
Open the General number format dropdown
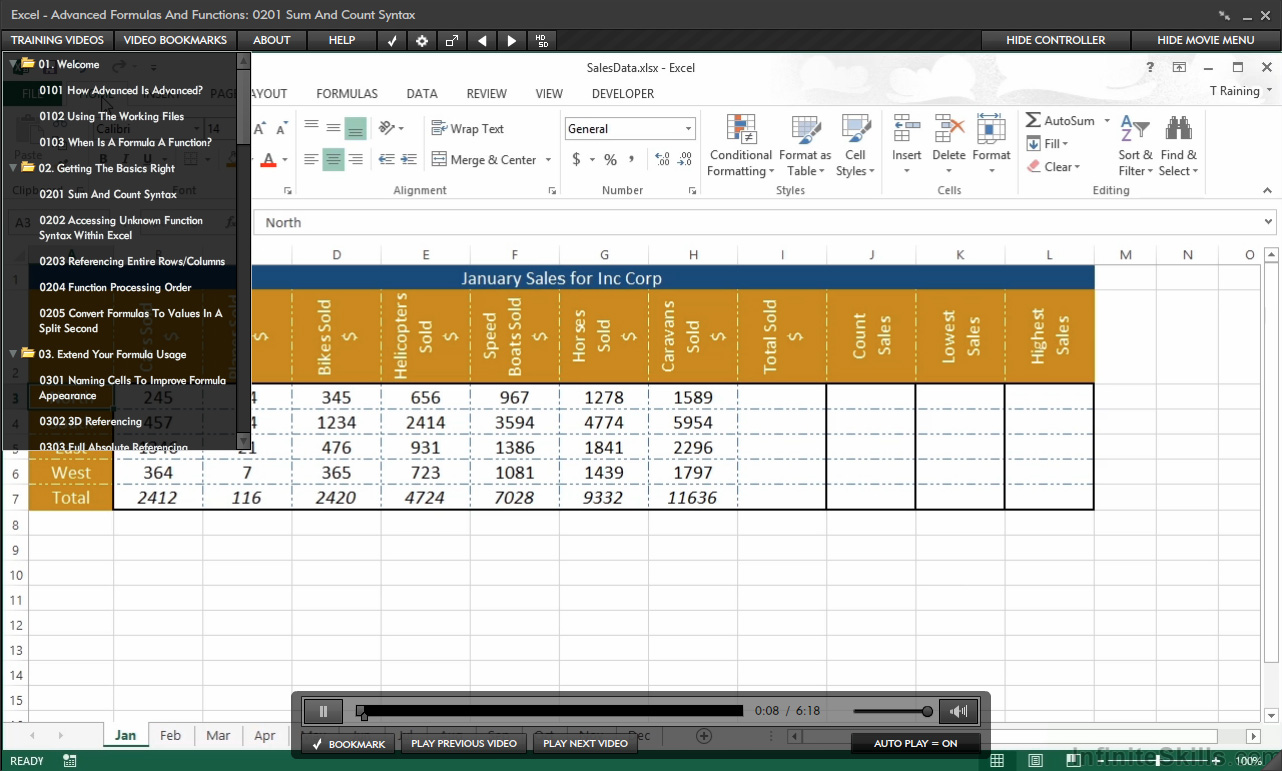(x=688, y=129)
